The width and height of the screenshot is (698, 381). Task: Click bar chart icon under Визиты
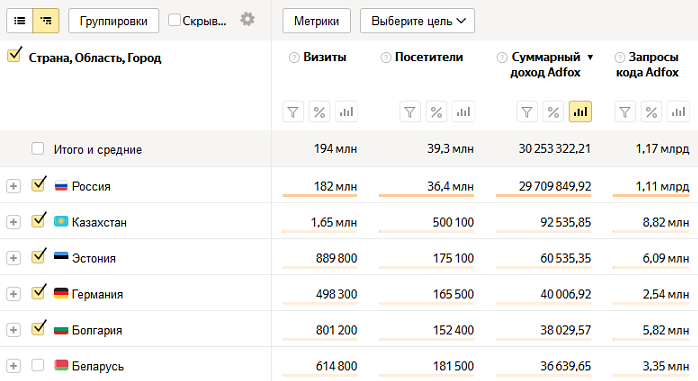point(346,112)
